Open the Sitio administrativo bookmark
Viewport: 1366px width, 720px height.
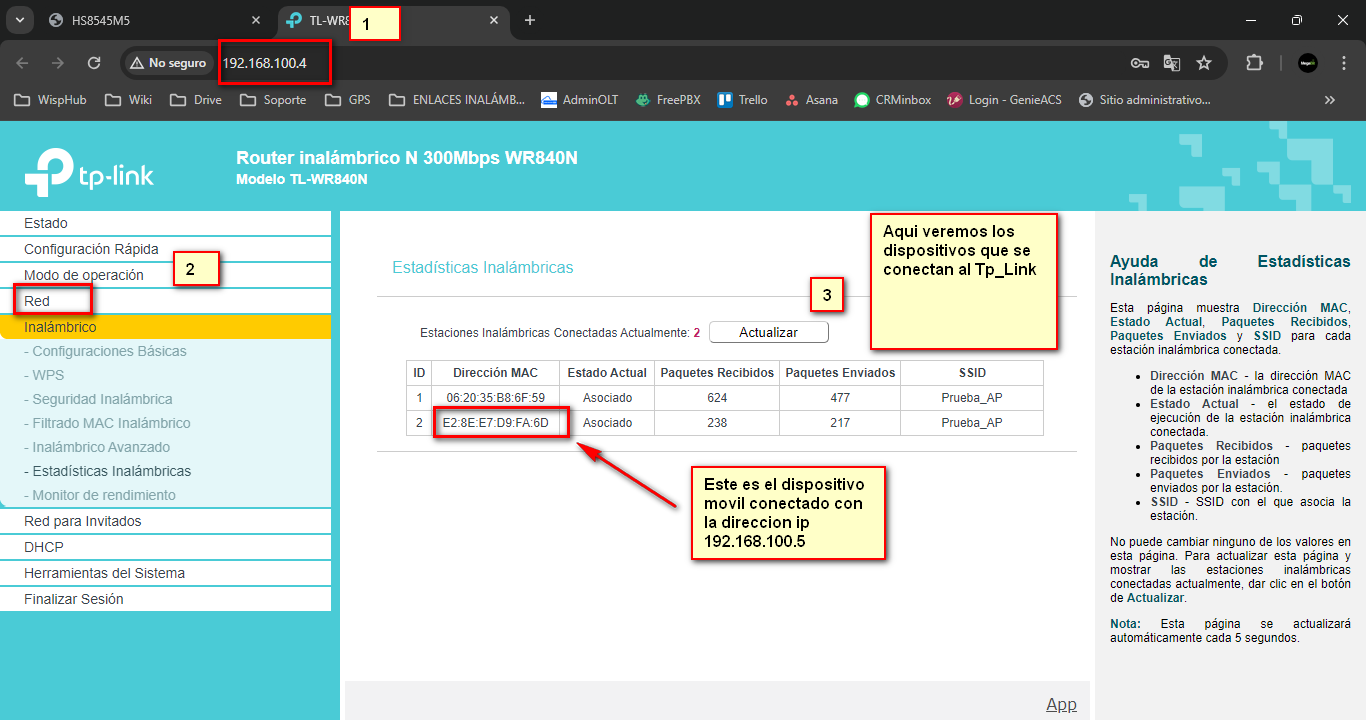1144,100
